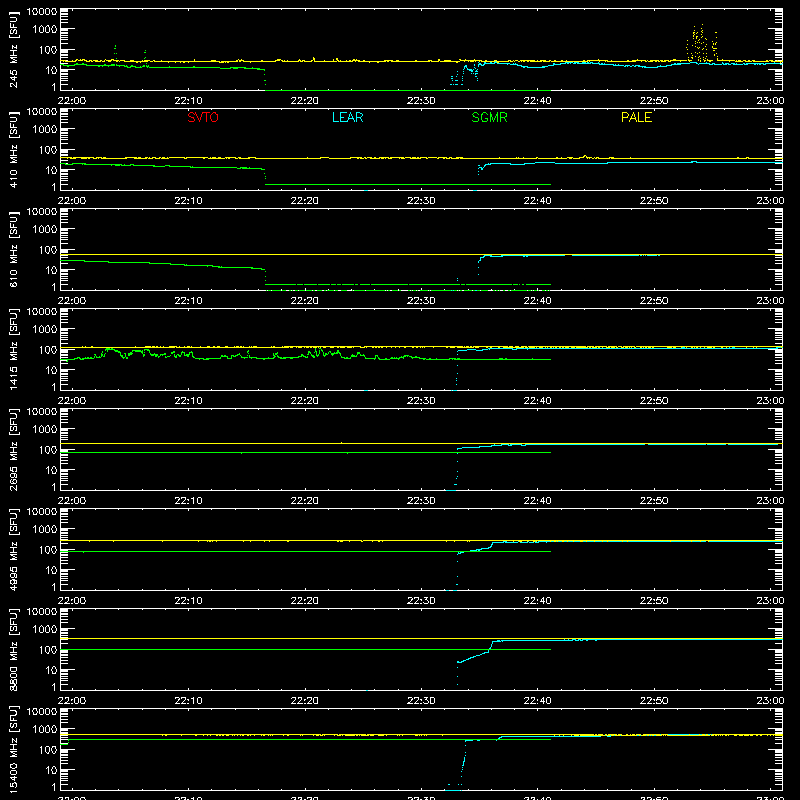This screenshot has width=800, height=800.
Task: Select the 245 MHz [SFU] axis title
Action: pos(13,50)
